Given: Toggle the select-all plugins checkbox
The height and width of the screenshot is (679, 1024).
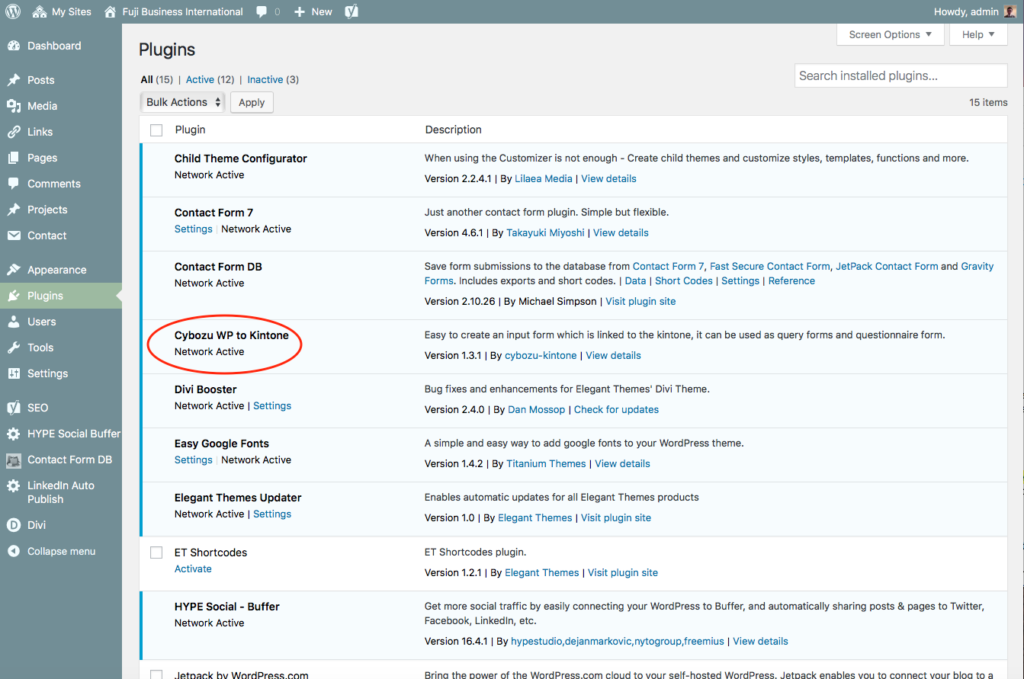Looking at the screenshot, I should click(156, 130).
